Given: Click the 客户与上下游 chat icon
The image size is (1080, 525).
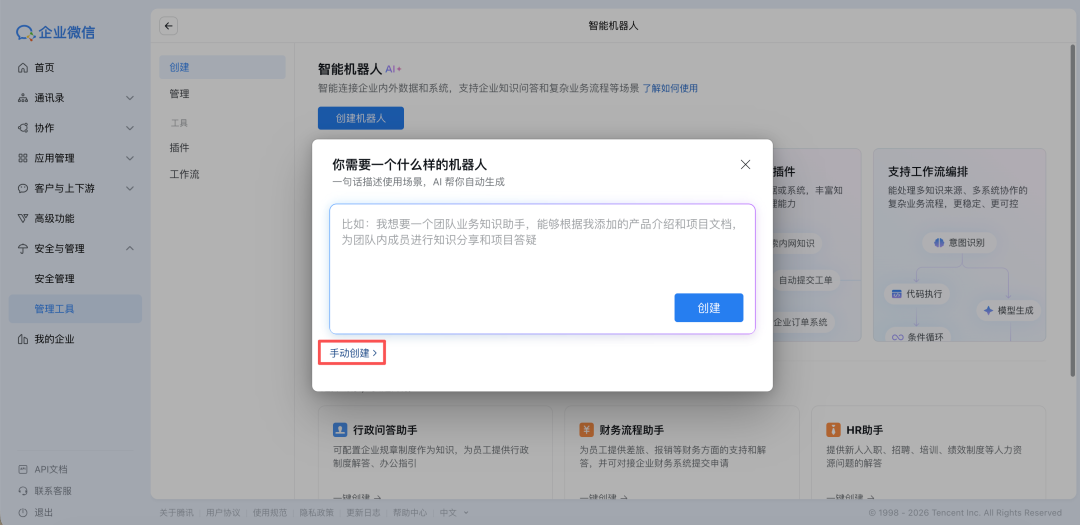Looking at the screenshot, I should click(23, 188).
